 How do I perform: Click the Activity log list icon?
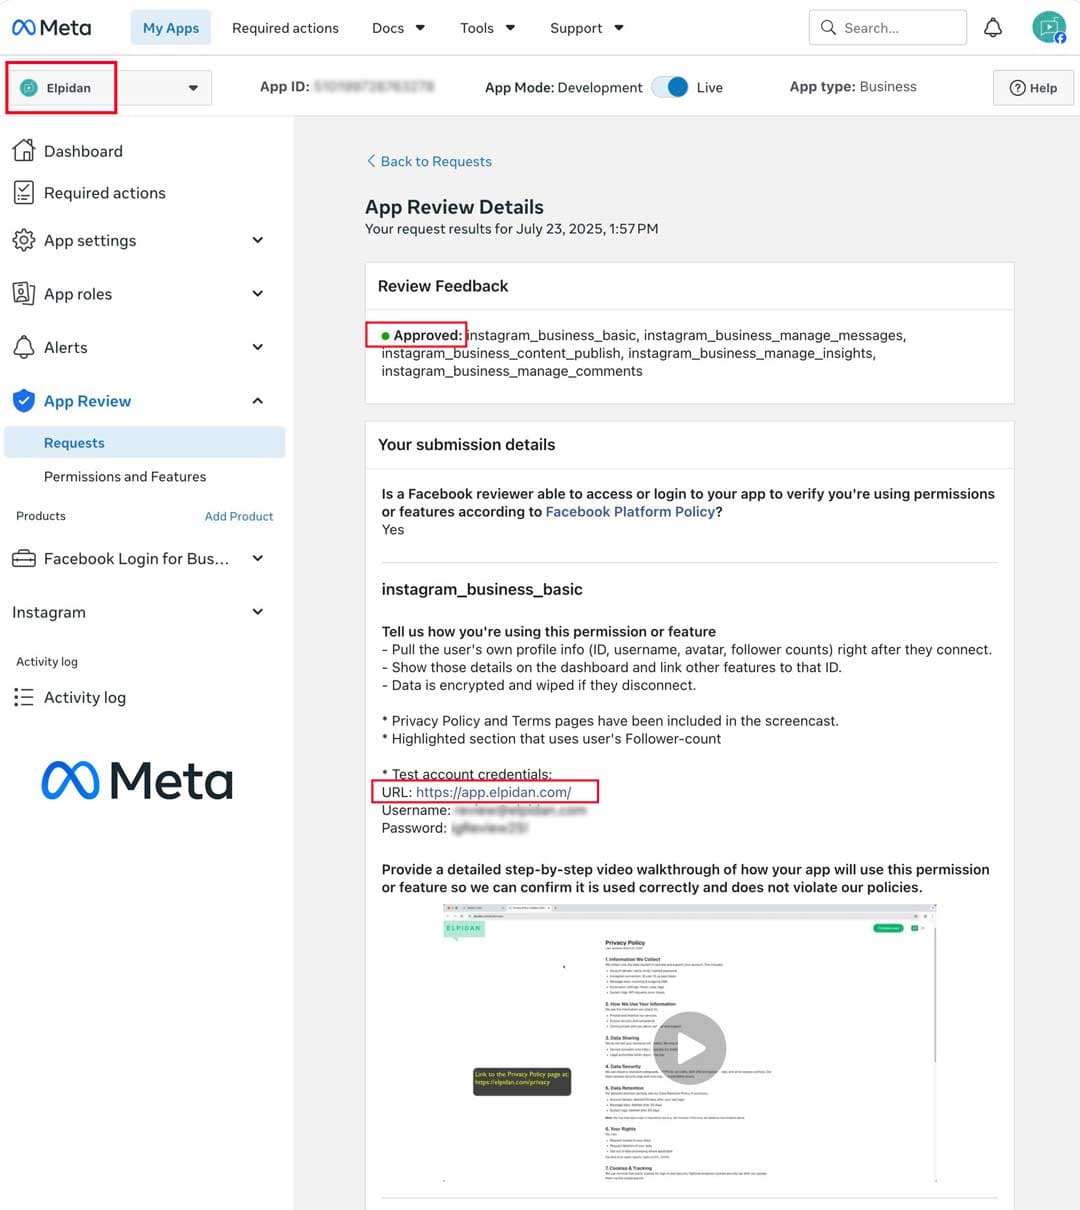(x=24, y=697)
